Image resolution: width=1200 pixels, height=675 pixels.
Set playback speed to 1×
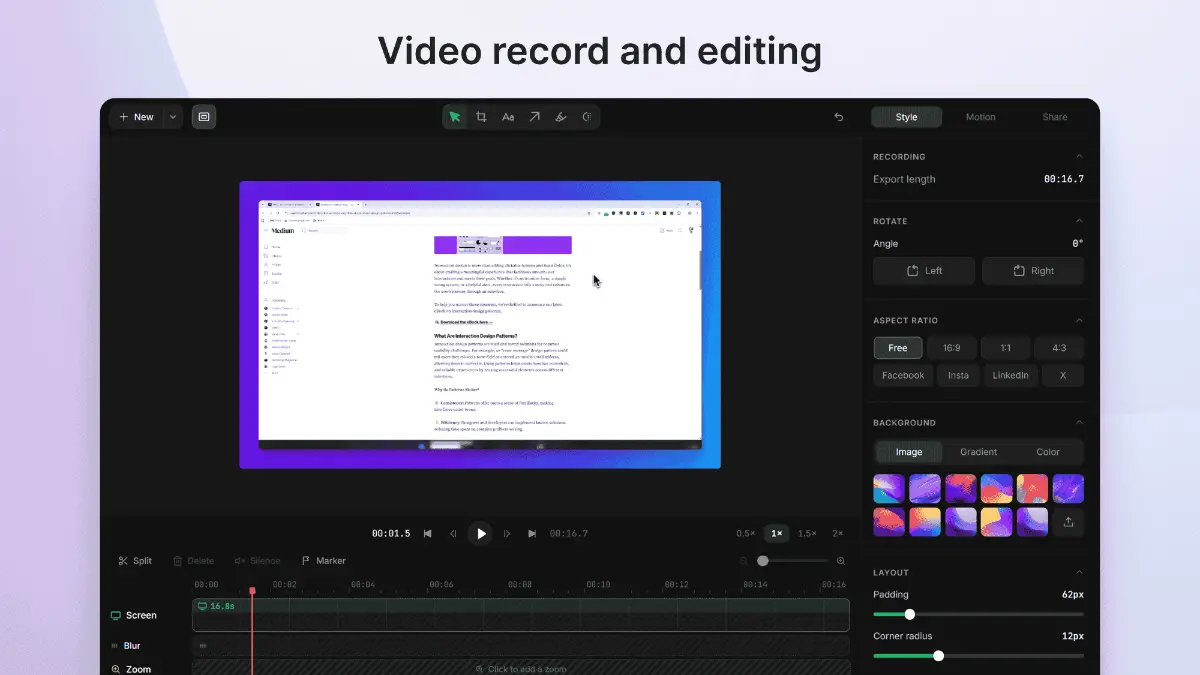pos(776,534)
